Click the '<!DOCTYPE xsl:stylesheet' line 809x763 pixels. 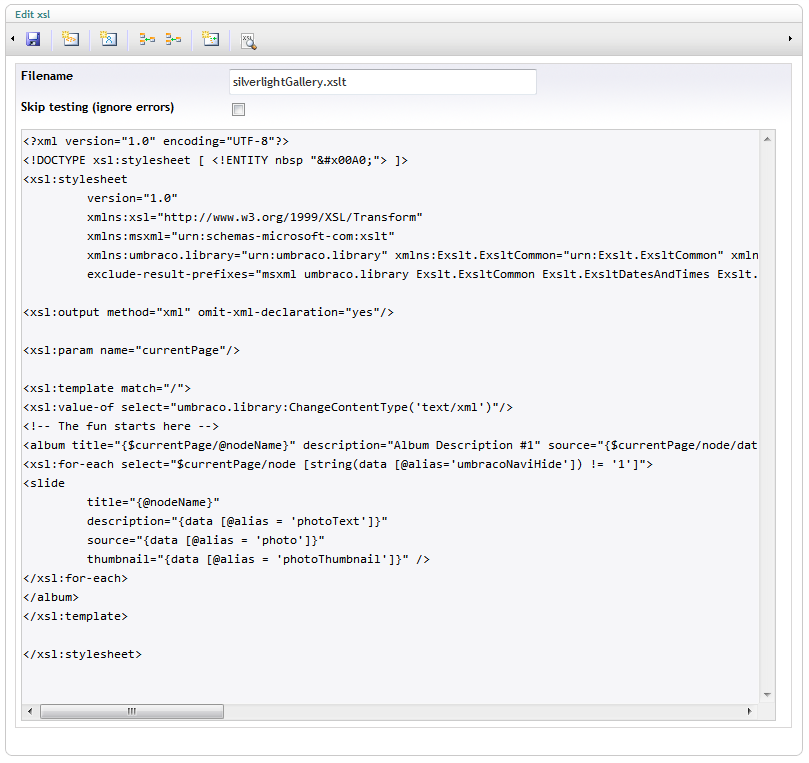tap(215, 160)
